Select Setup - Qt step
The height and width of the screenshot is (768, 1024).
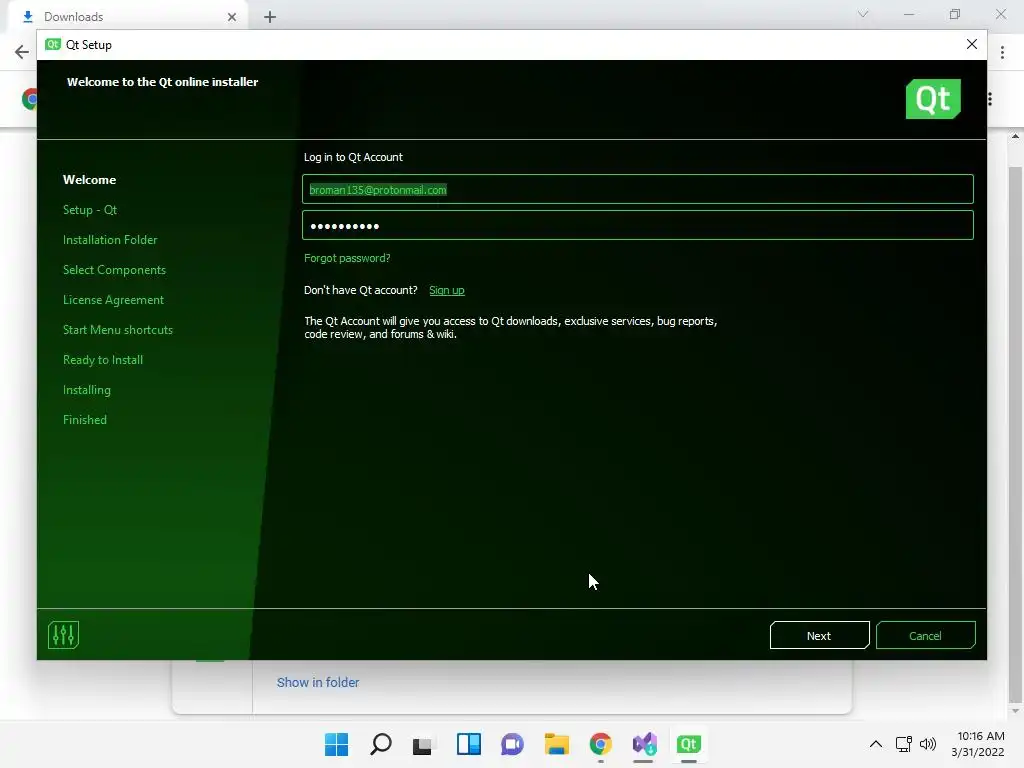90,210
